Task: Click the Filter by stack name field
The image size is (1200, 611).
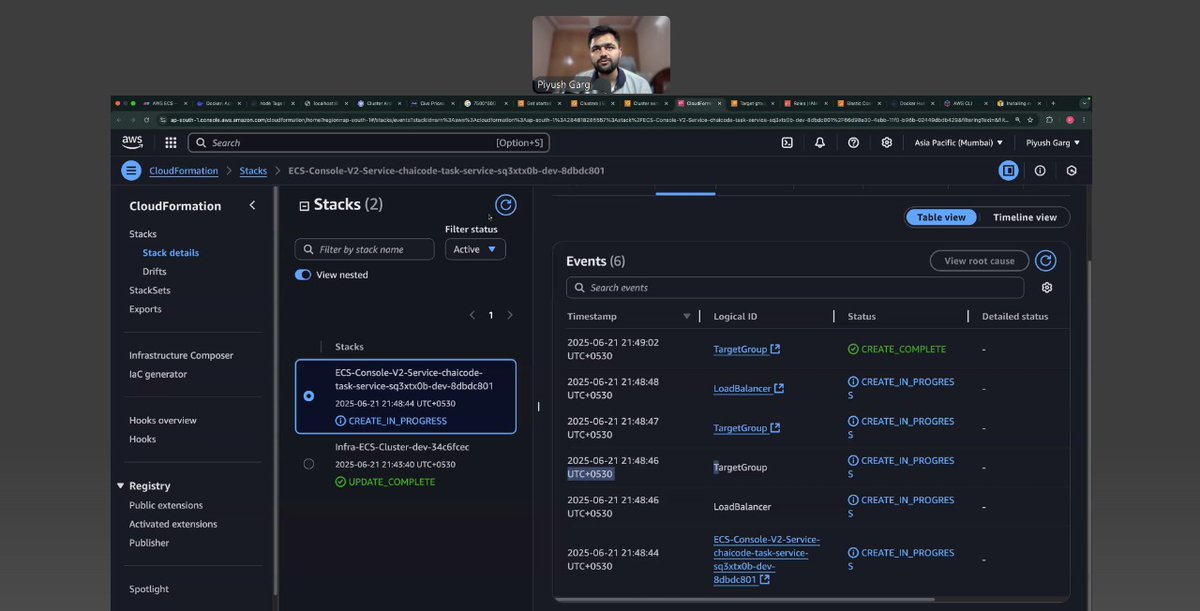Action: 365,249
